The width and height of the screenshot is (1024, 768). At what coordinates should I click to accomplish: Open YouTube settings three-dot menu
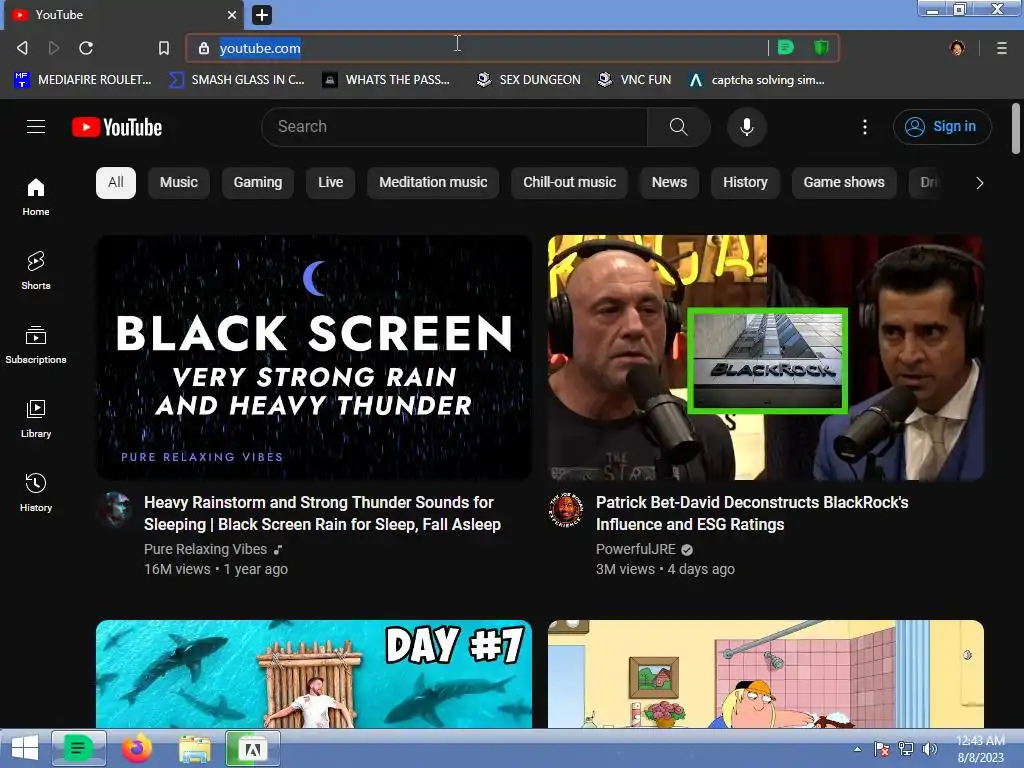tap(865, 127)
